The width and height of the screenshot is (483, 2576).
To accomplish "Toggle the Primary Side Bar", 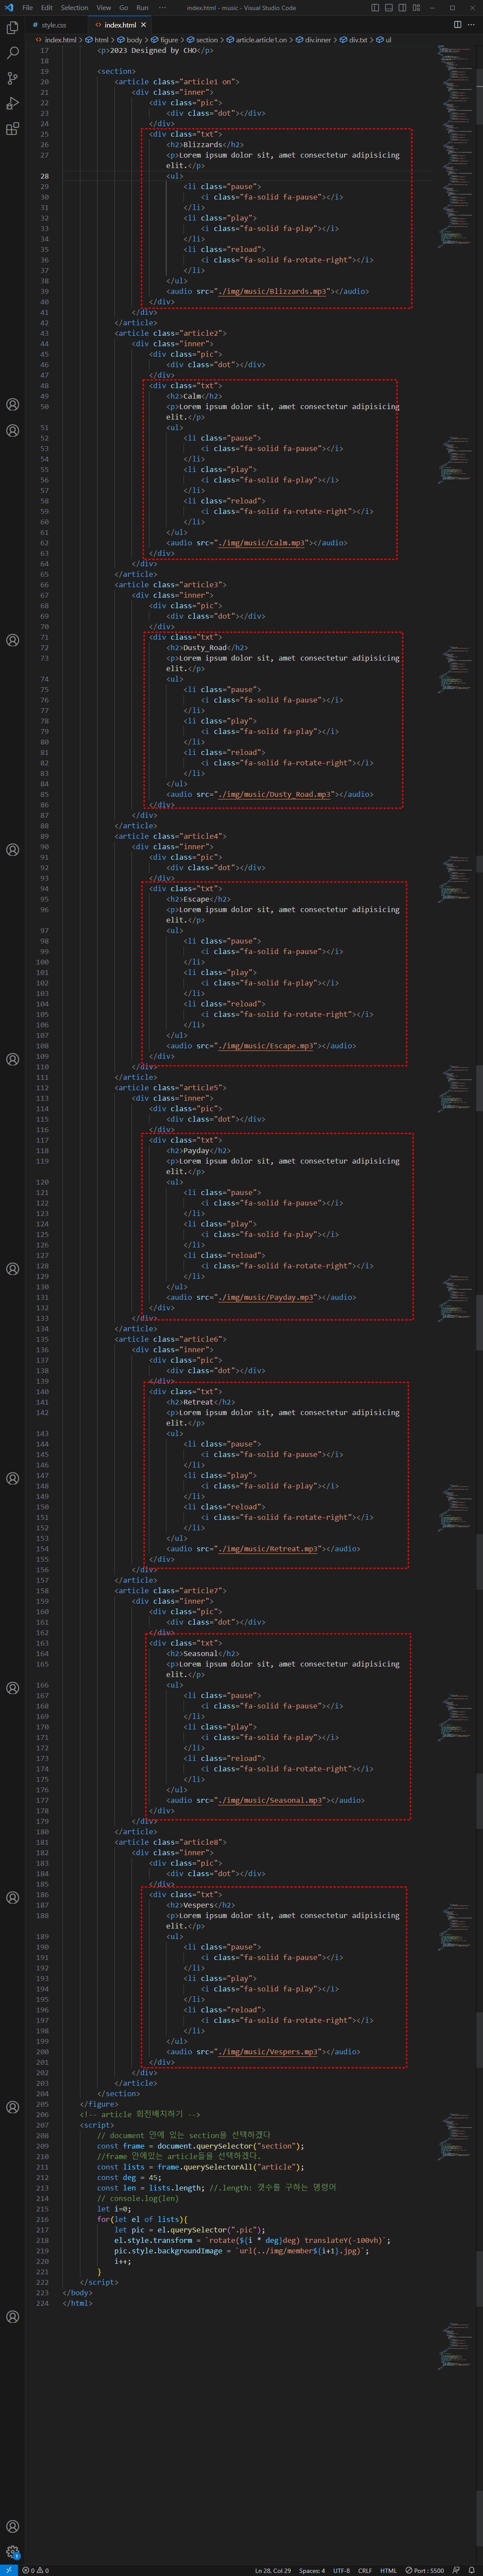I will tap(375, 7).
